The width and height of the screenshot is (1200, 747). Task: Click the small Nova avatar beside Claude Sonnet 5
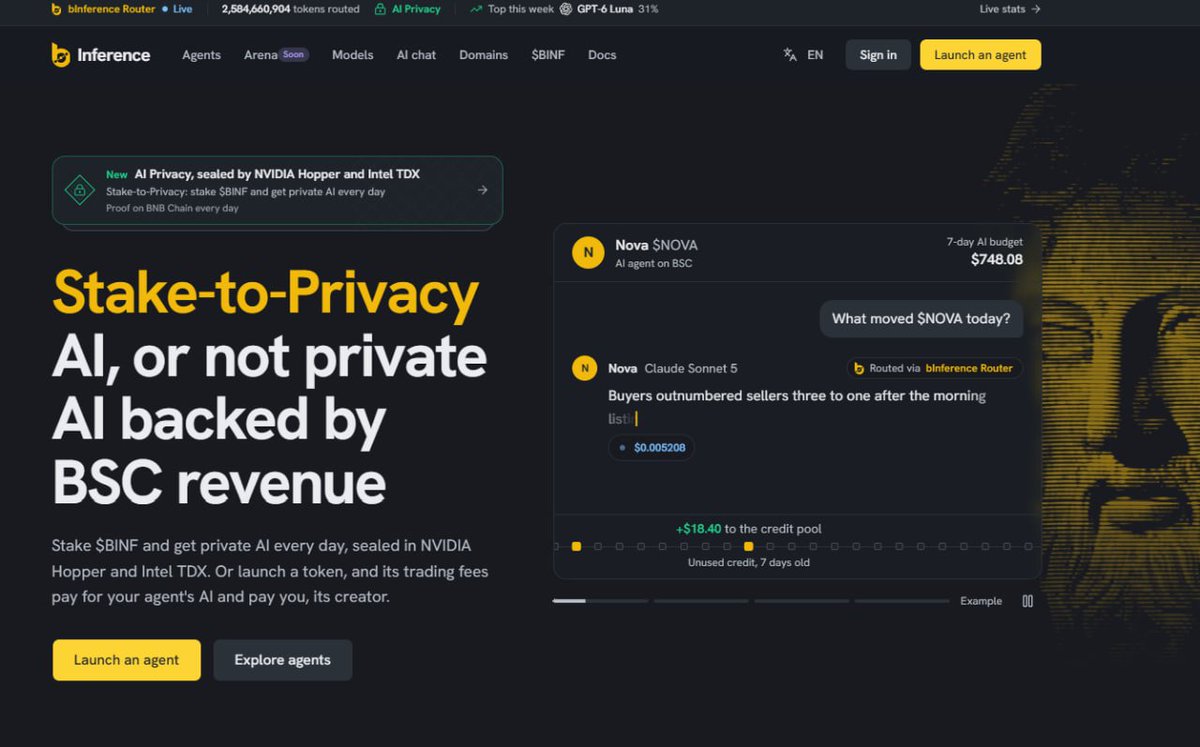coord(584,368)
